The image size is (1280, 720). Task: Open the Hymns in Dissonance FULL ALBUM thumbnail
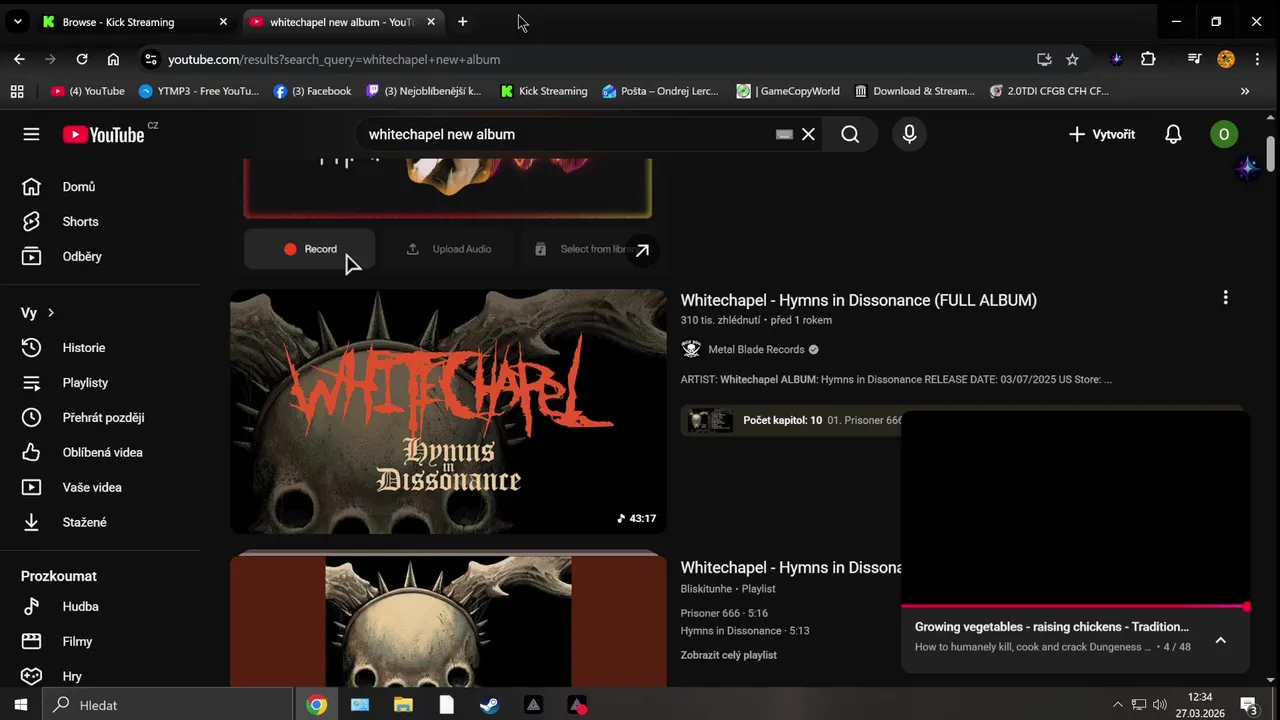coord(448,412)
